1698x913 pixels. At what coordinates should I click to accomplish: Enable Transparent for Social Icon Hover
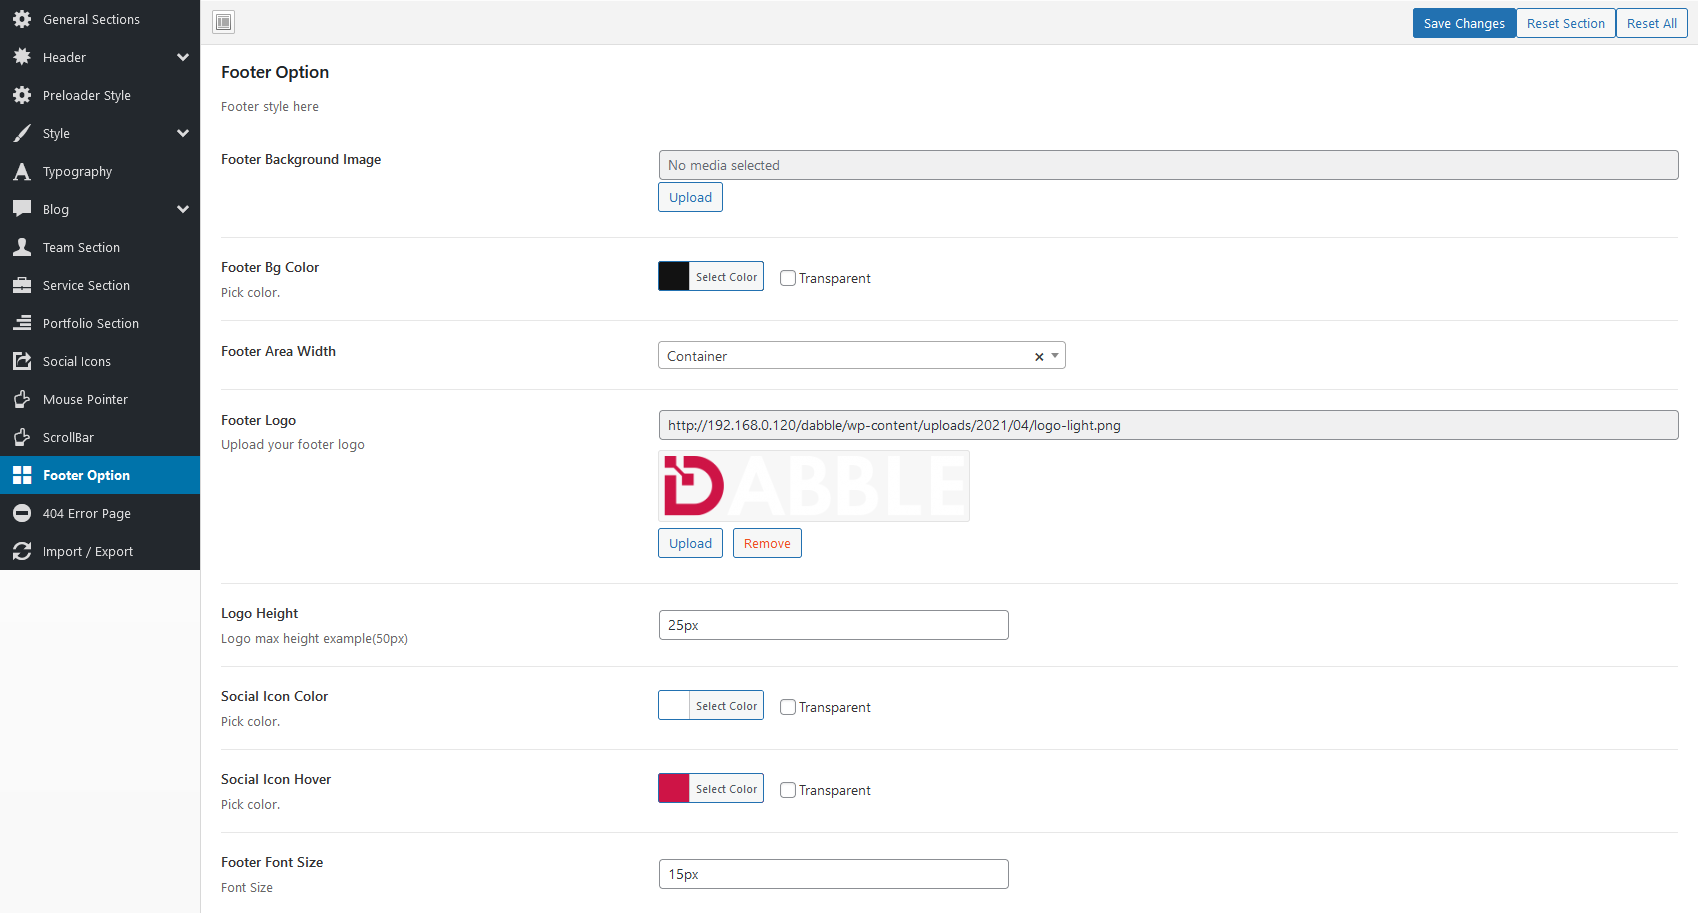pos(788,790)
